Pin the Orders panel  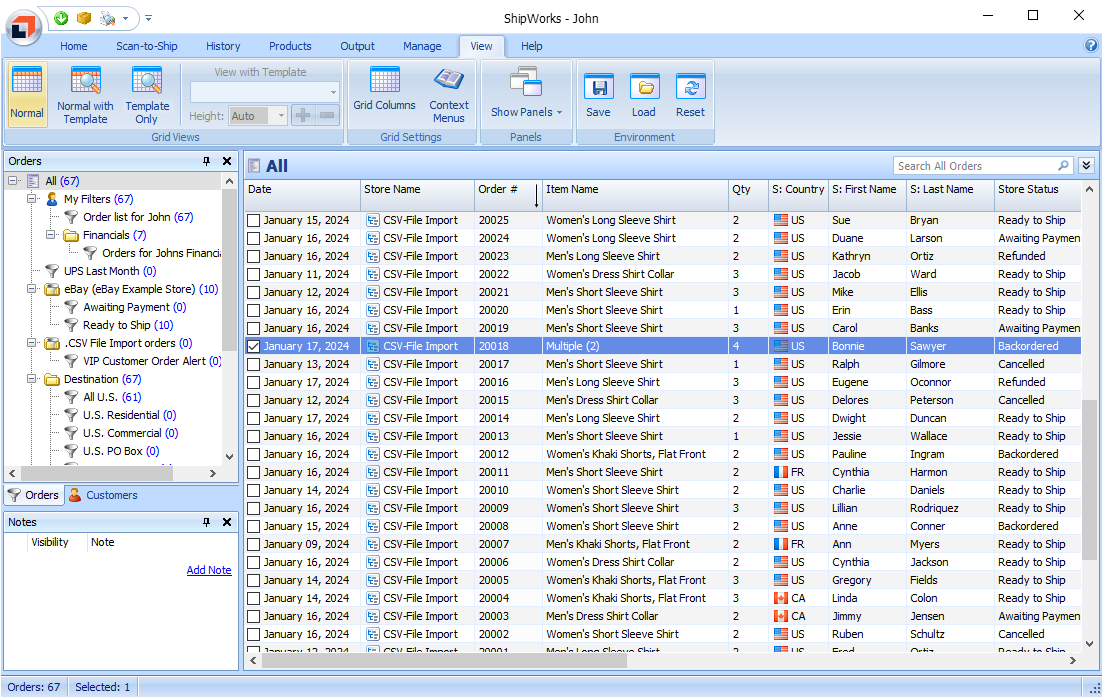click(206, 161)
